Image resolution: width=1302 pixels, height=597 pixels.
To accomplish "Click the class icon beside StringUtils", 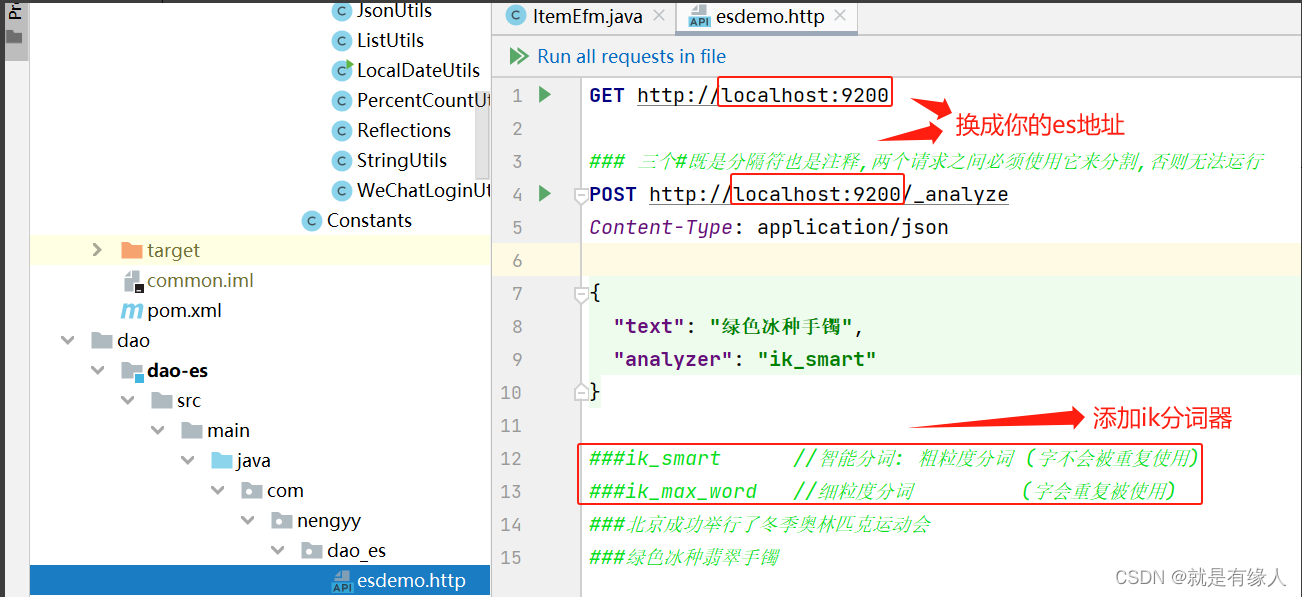I will 342,160.
